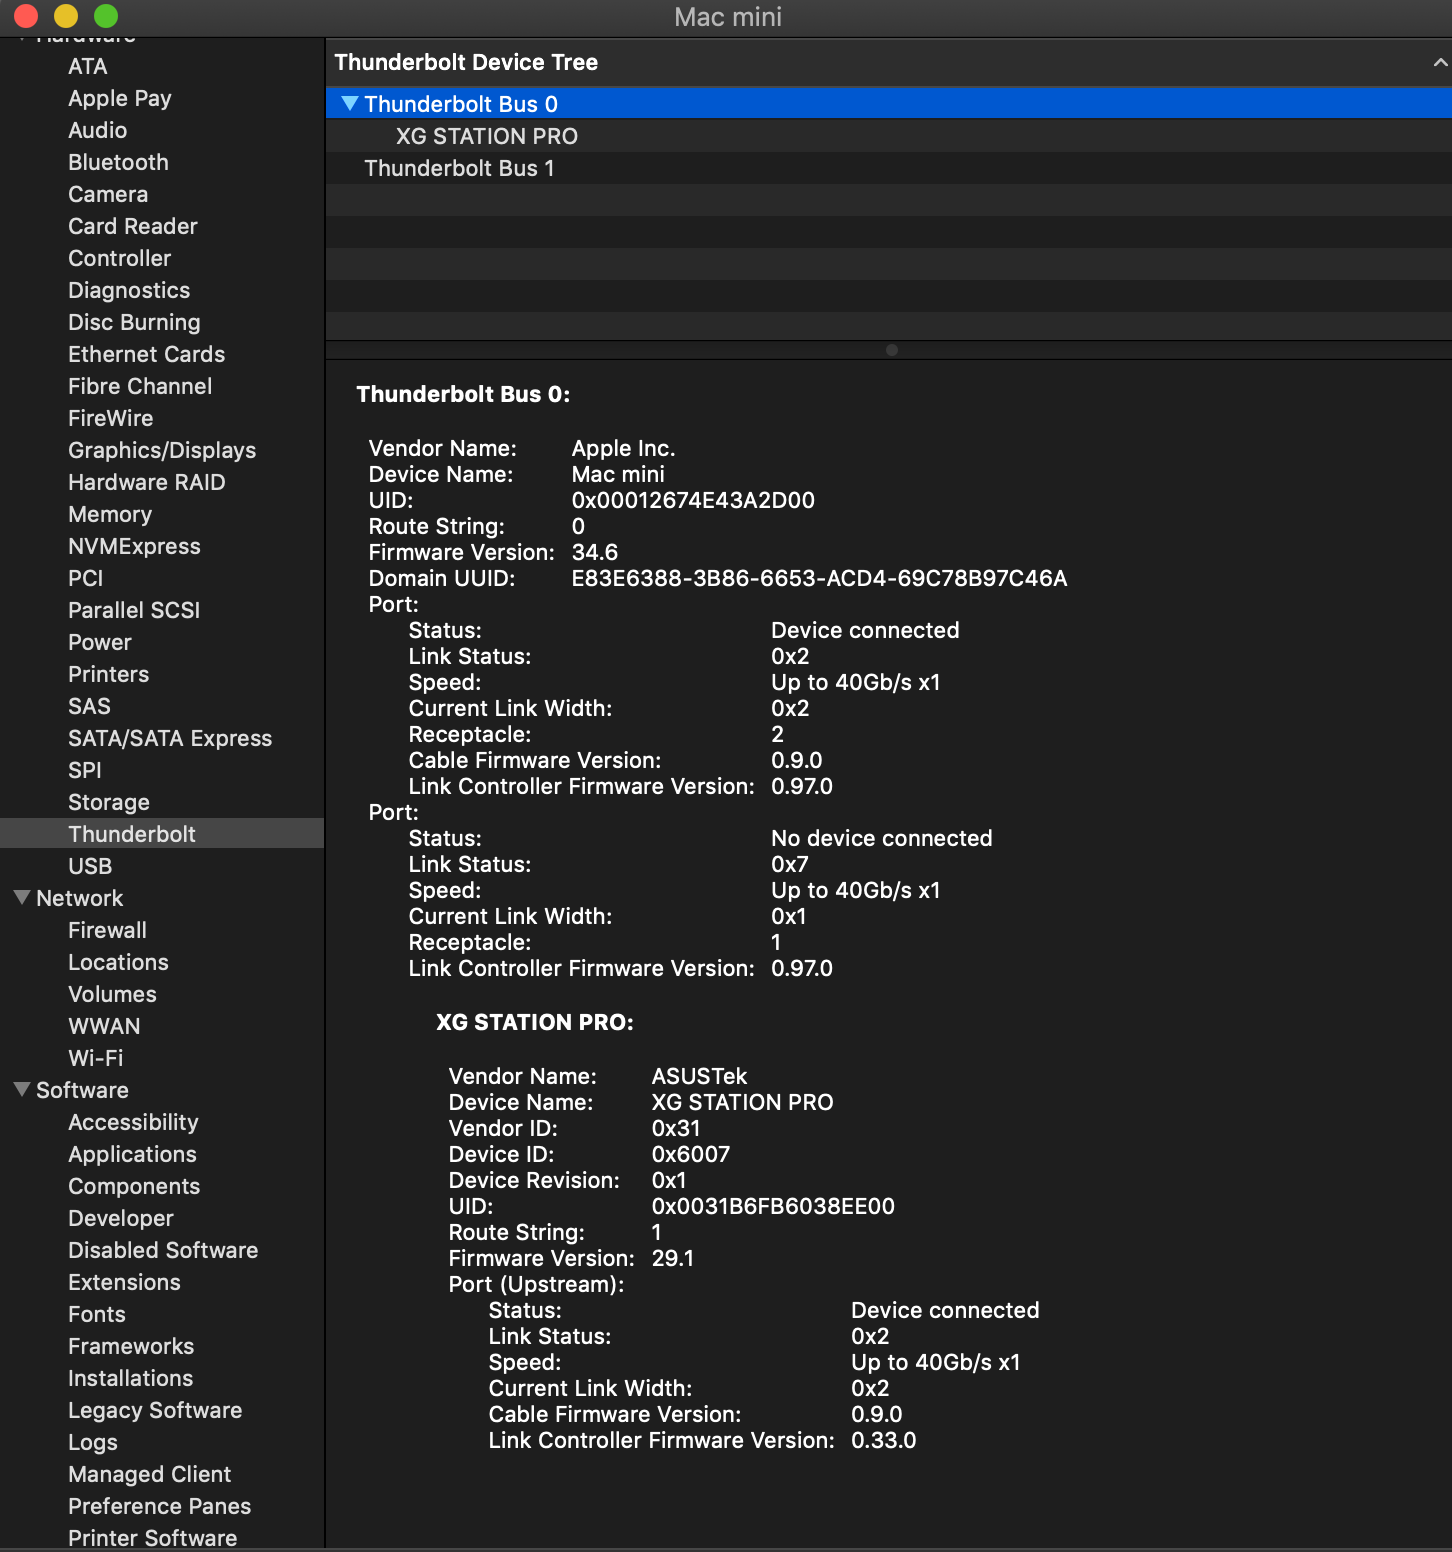Screen dimensions: 1452x1552
Task: Select Disc Burning entry
Action: (x=134, y=322)
